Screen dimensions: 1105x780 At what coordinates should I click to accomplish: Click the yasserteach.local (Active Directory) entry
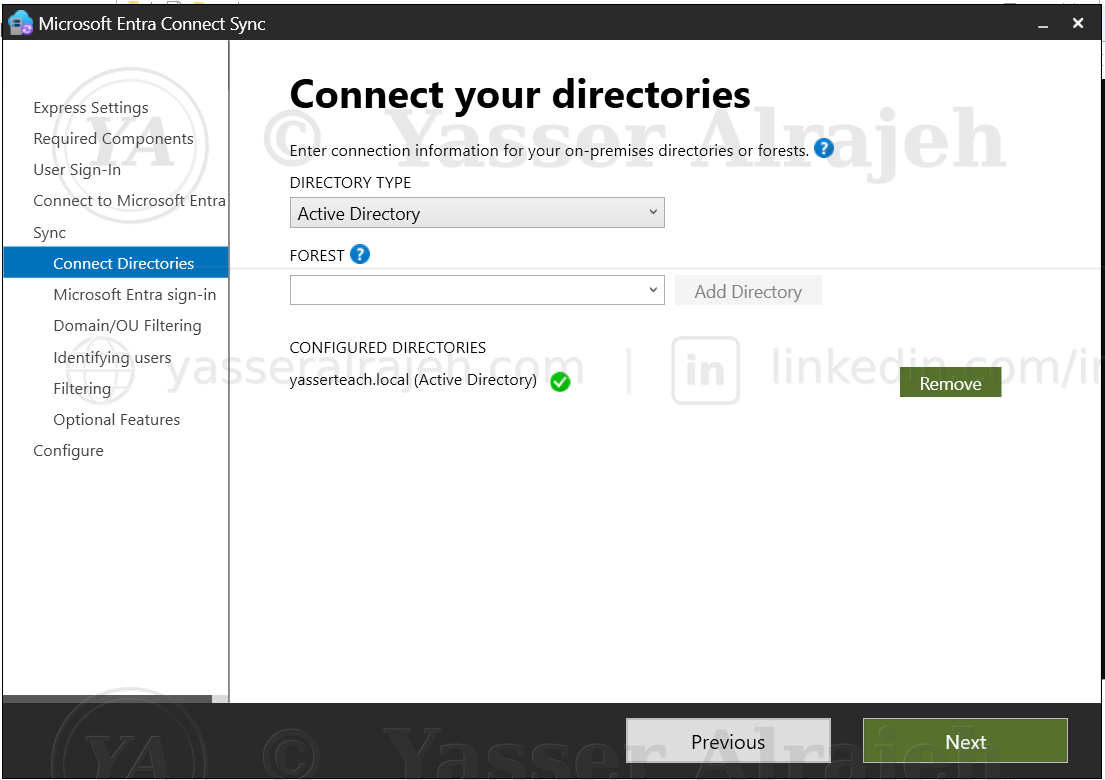pos(413,380)
